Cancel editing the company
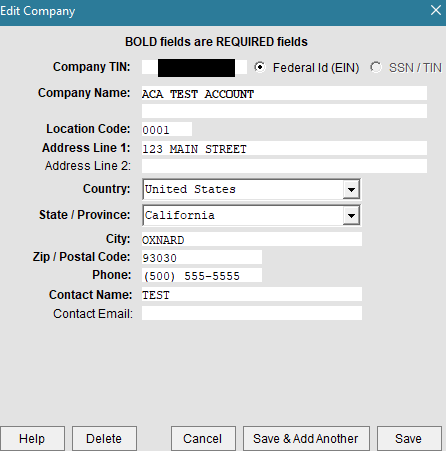446x451 pixels. click(203, 439)
